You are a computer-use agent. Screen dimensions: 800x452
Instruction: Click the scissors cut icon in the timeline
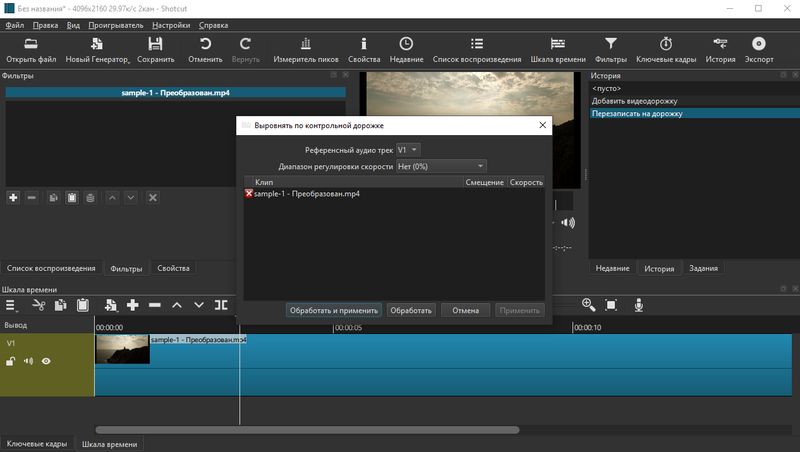click(39, 305)
